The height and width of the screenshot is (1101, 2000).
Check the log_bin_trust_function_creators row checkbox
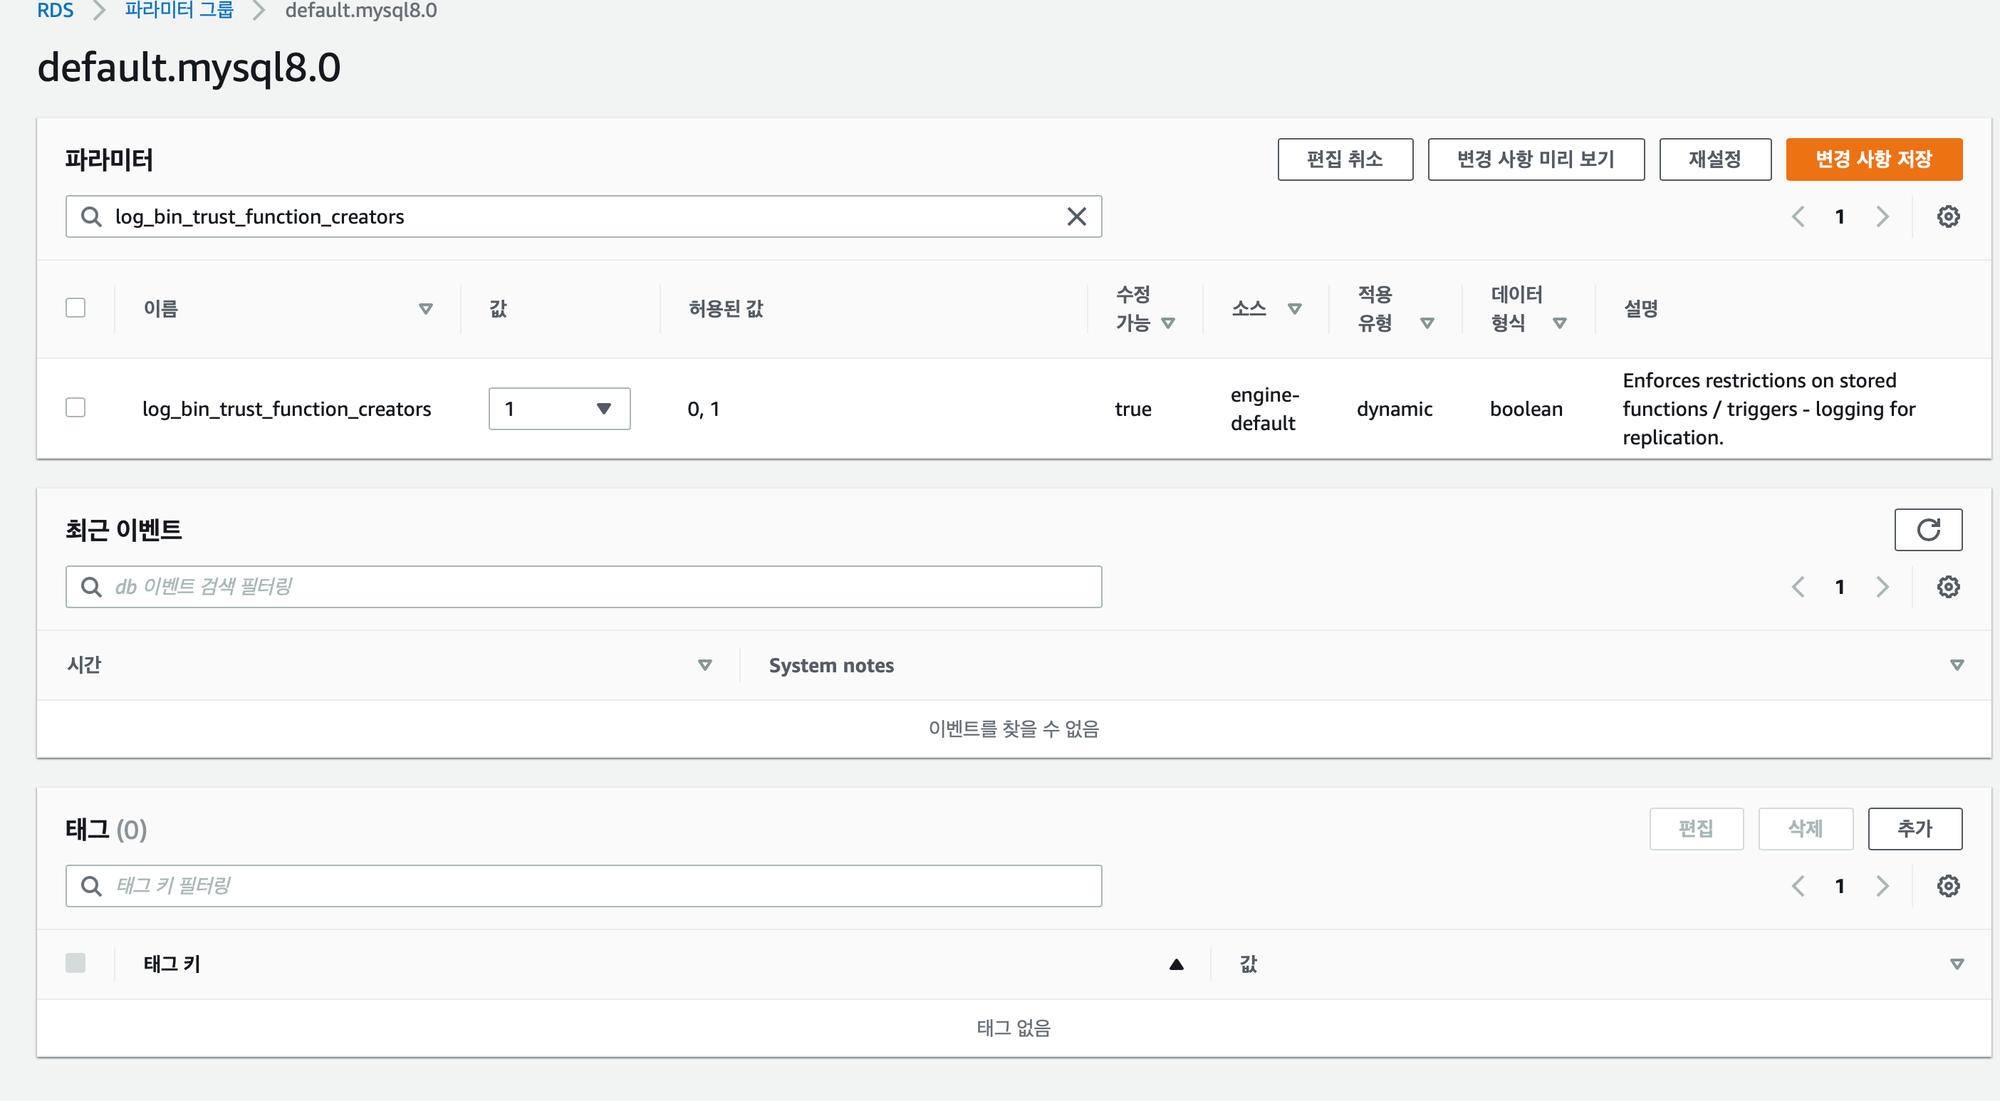[x=76, y=408]
